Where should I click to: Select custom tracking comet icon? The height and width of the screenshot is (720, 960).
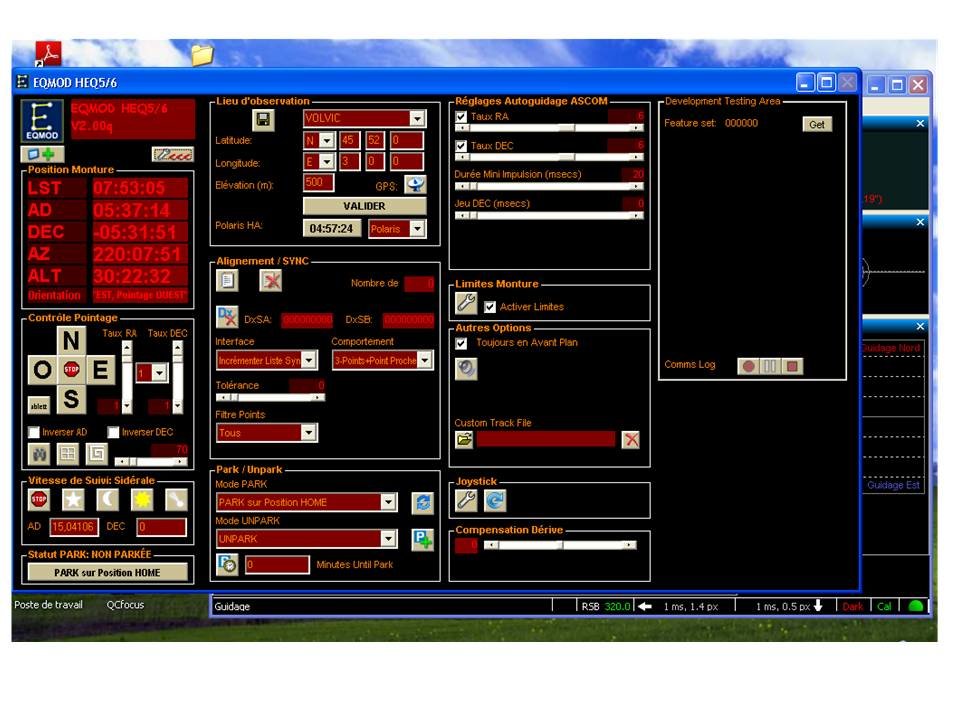pyautogui.click(x=176, y=500)
